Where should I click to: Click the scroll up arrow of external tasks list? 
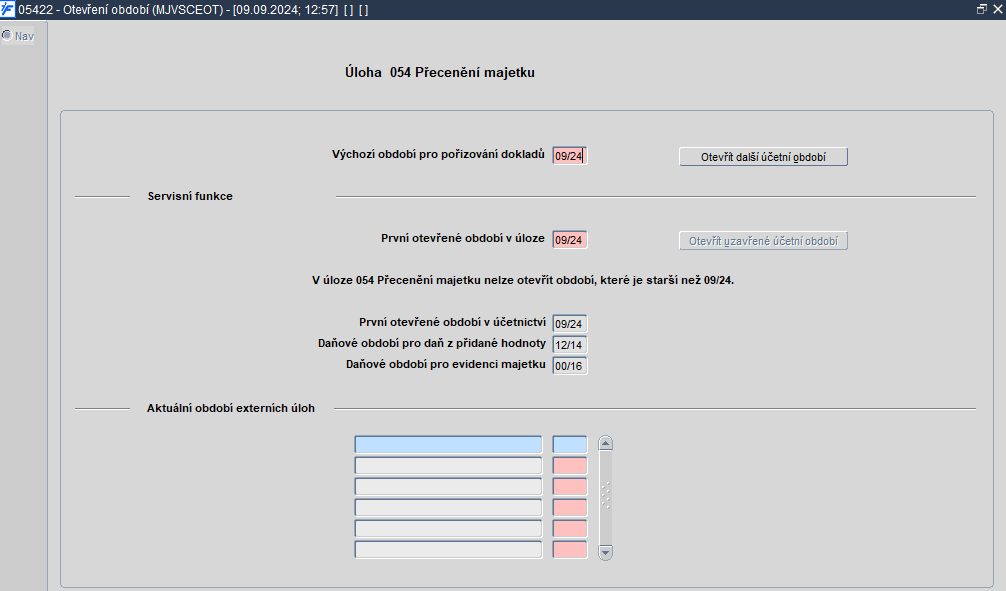(x=605, y=443)
